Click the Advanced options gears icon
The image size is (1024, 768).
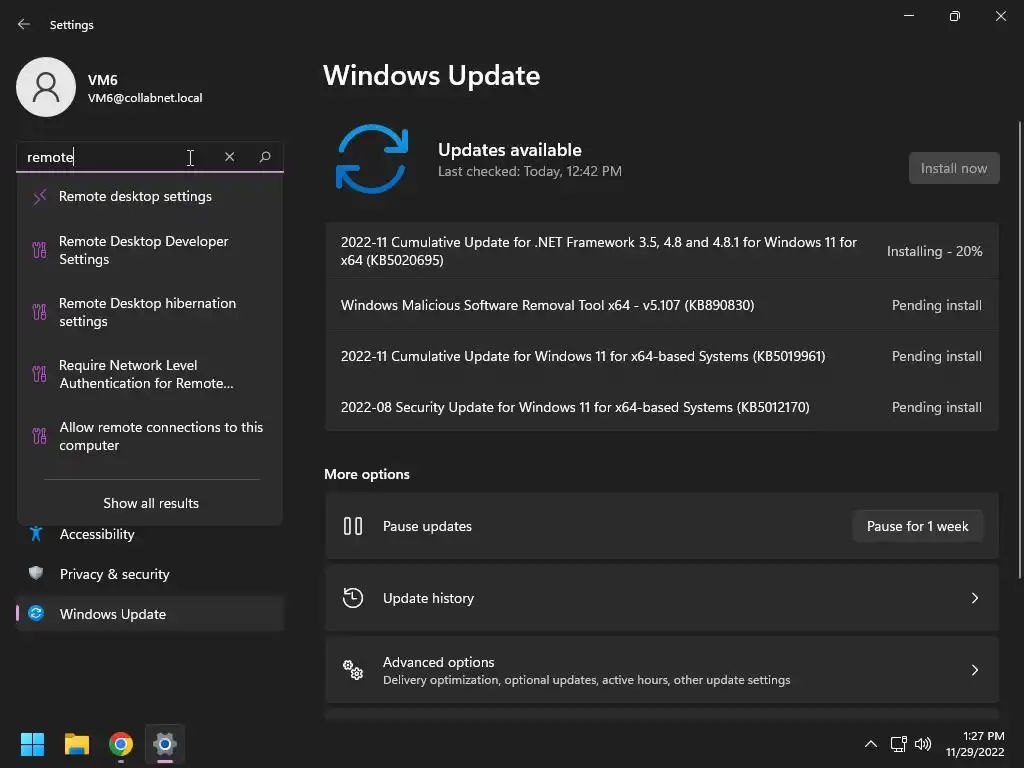pos(353,670)
